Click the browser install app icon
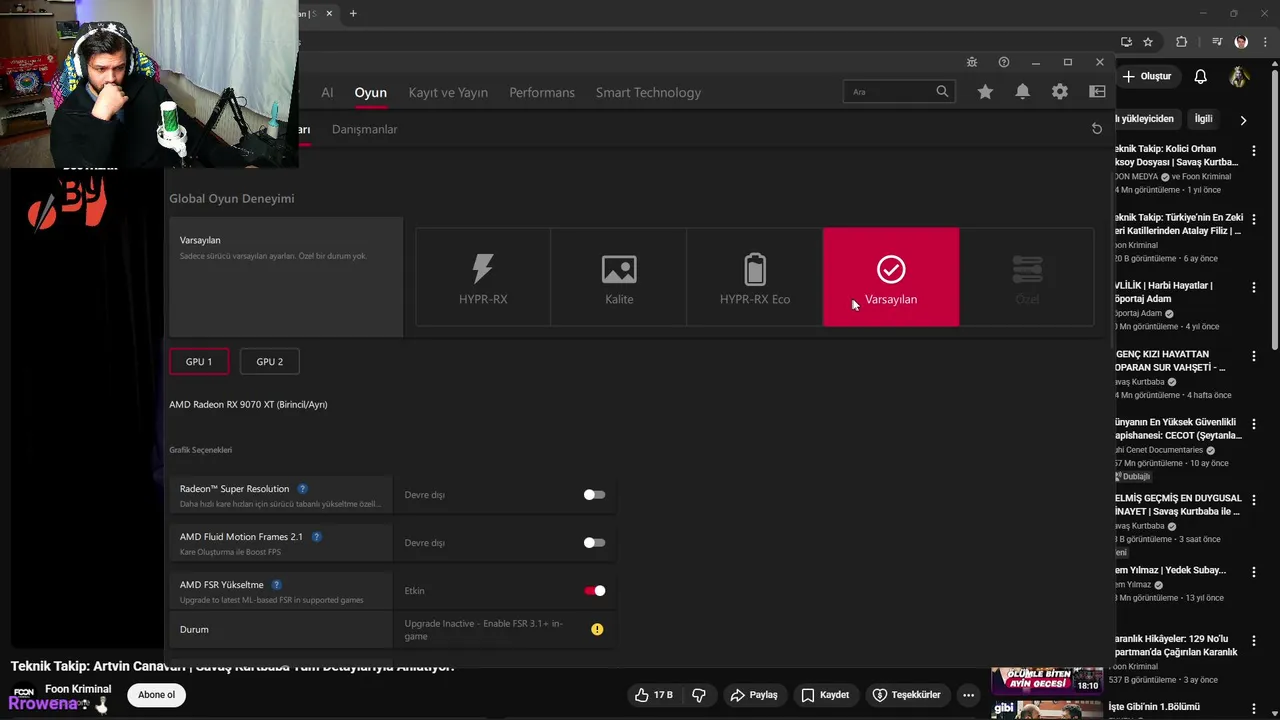1280x720 pixels. tap(1126, 42)
